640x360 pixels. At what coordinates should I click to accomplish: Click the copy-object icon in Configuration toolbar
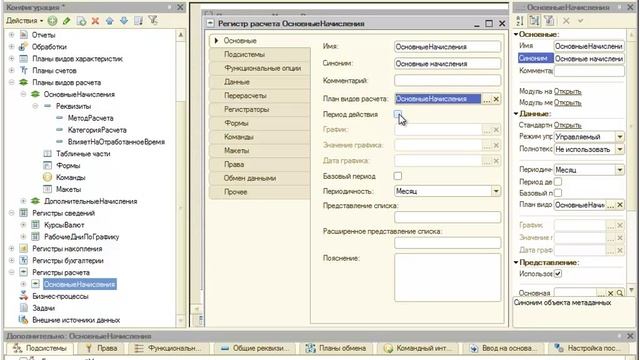(82, 20)
